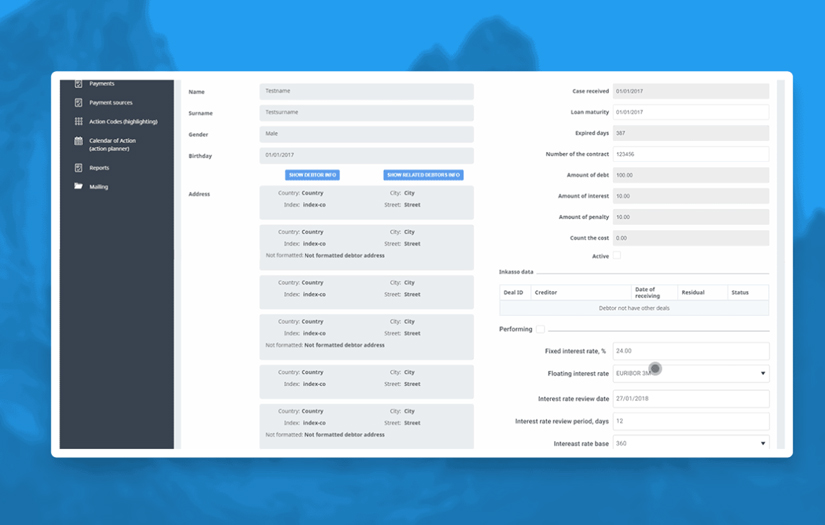Toggle the Performing checkbox
This screenshot has width=825, height=525.
pyautogui.click(x=540, y=329)
